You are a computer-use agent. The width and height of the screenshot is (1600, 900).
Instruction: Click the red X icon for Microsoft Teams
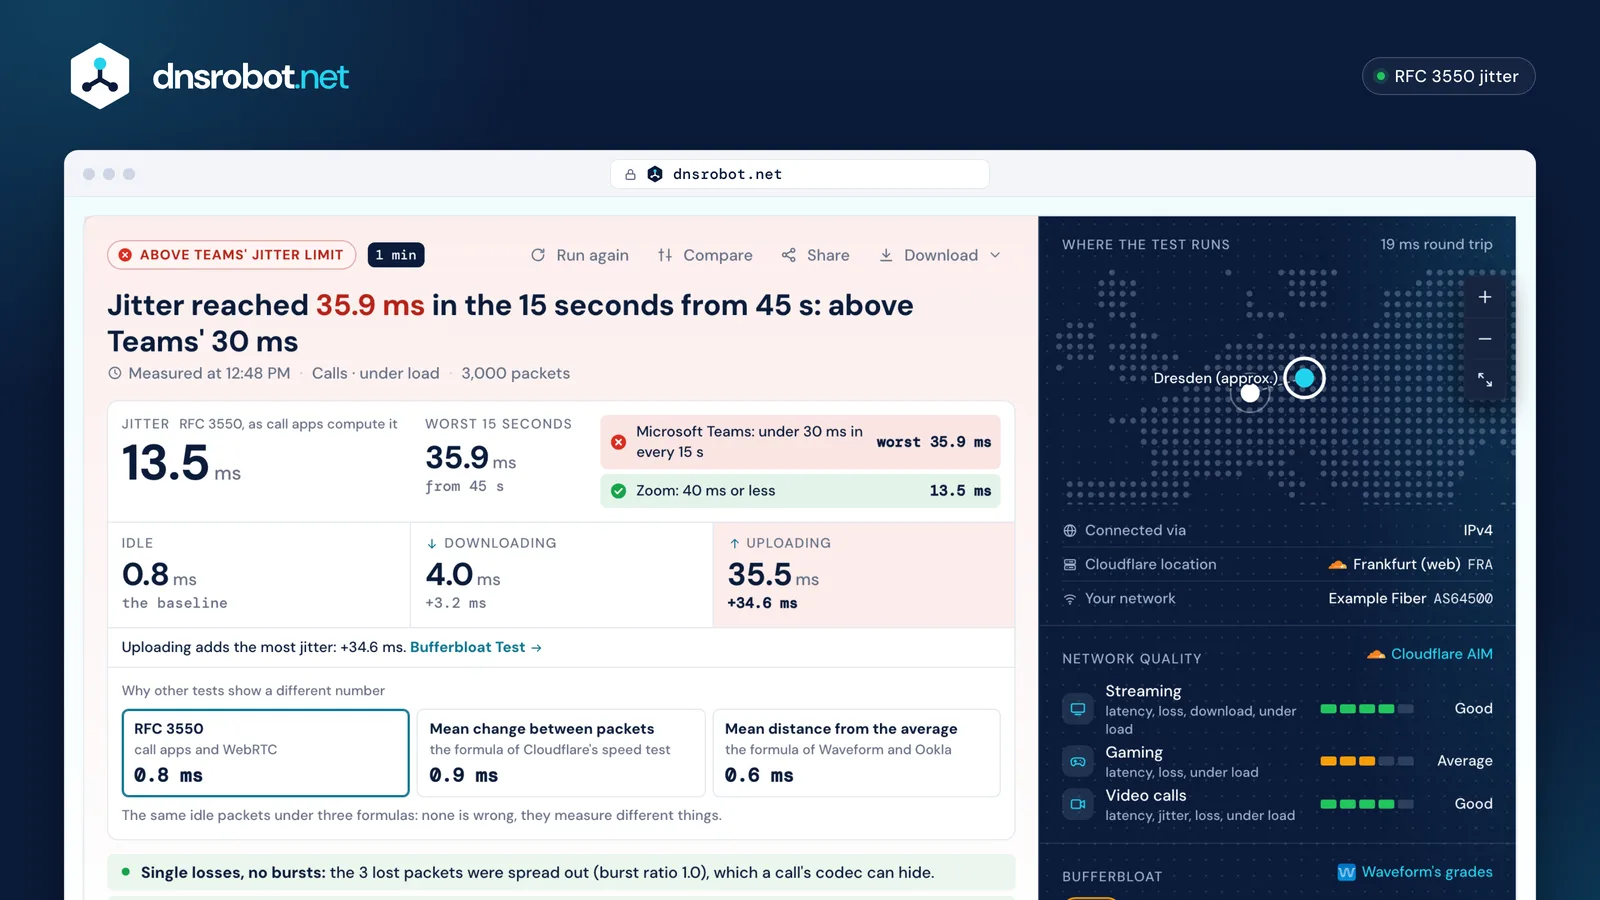point(618,442)
